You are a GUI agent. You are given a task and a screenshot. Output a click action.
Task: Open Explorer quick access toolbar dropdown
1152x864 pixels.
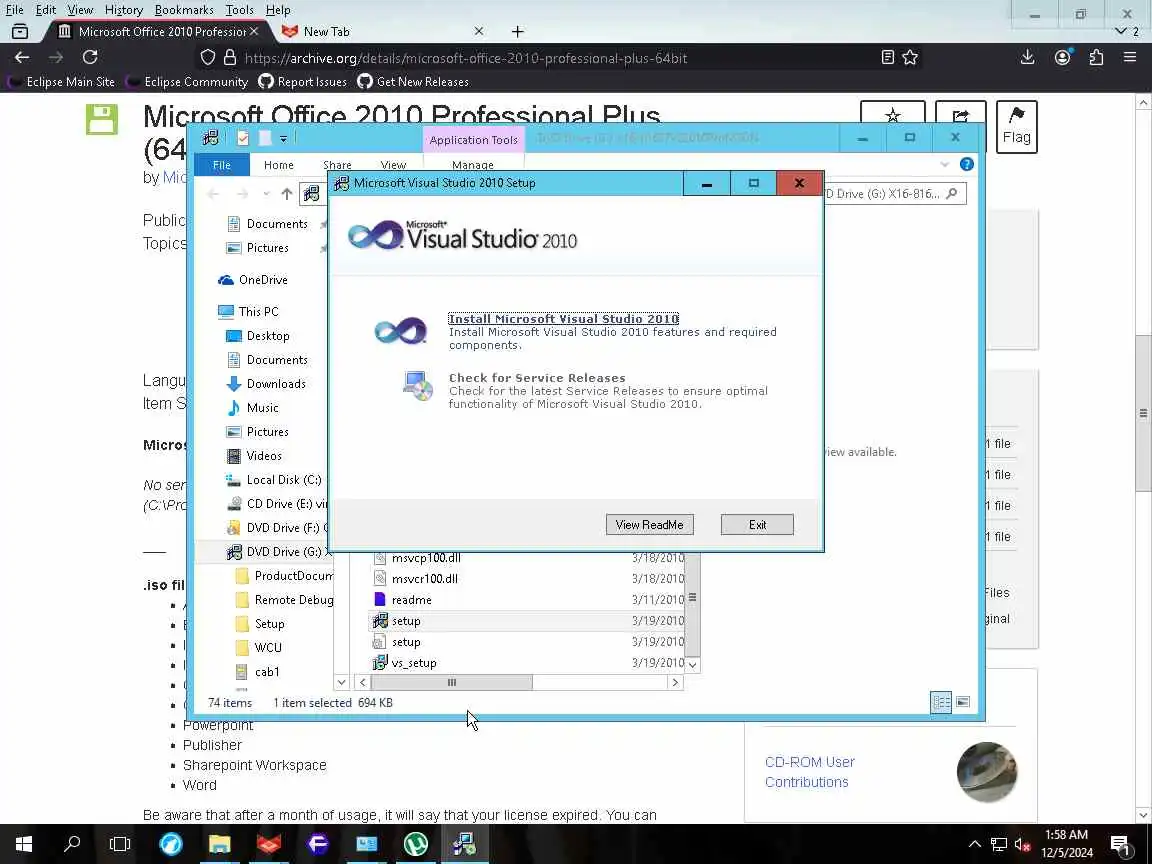click(284, 138)
